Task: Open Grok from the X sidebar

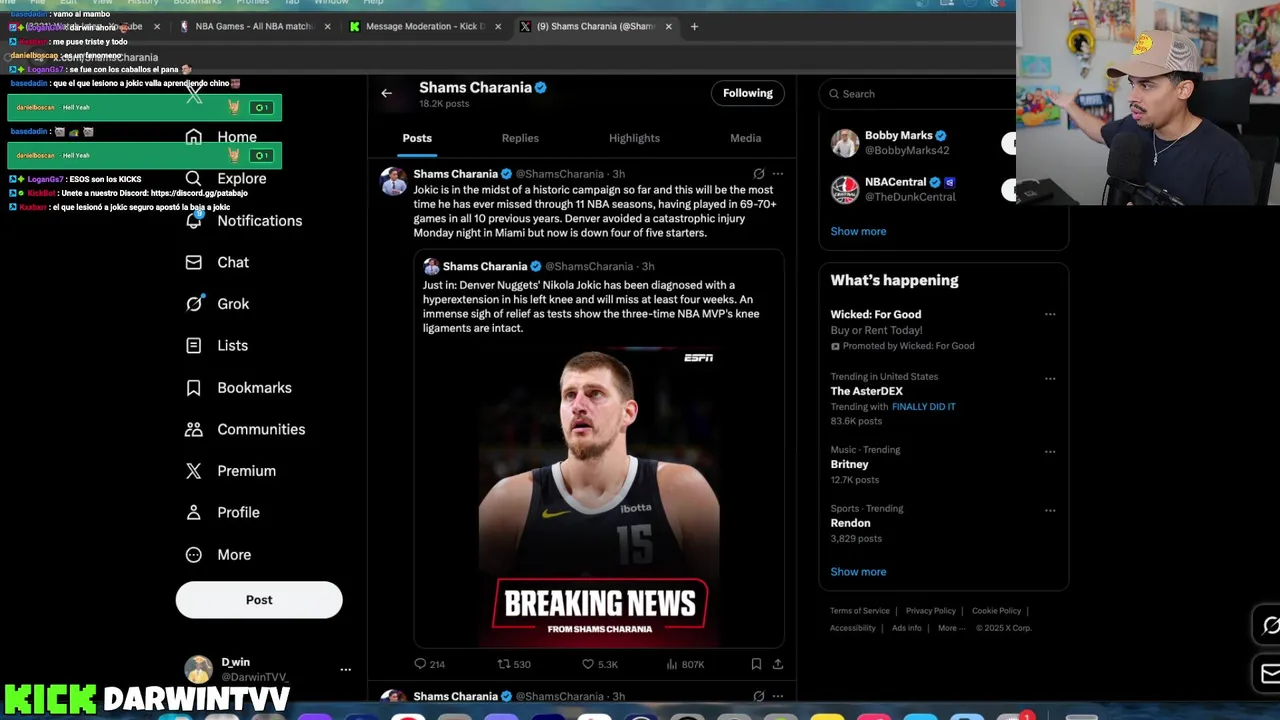Action: tap(217, 304)
